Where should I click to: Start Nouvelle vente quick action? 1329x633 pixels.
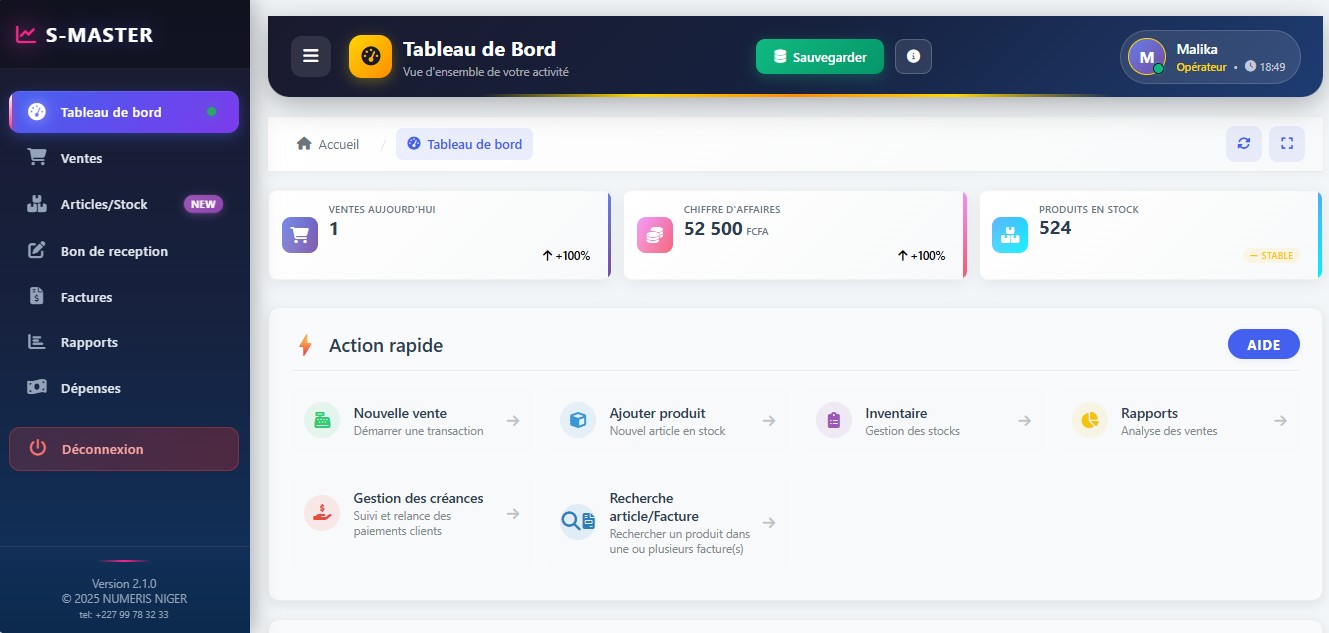click(411, 421)
